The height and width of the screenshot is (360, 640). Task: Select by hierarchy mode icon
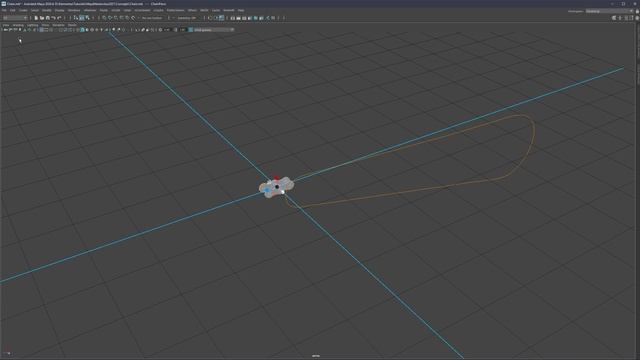[75, 18]
